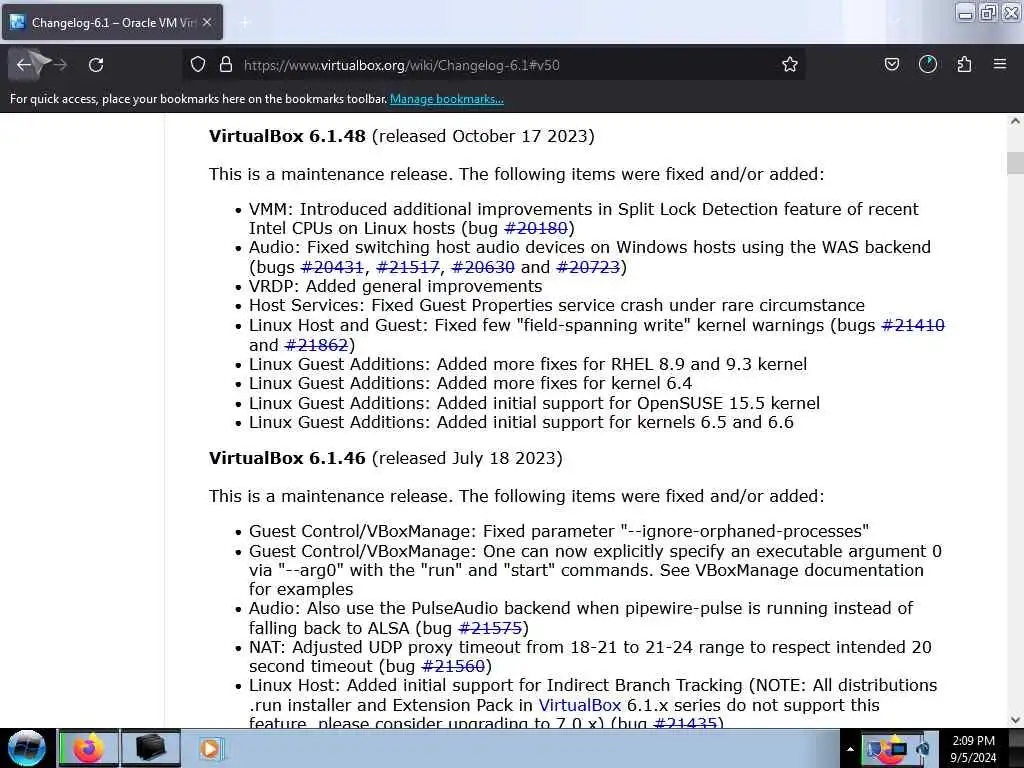
Task: Click the vertical scrollbar thumb
Action: (x=1015, y=163)
